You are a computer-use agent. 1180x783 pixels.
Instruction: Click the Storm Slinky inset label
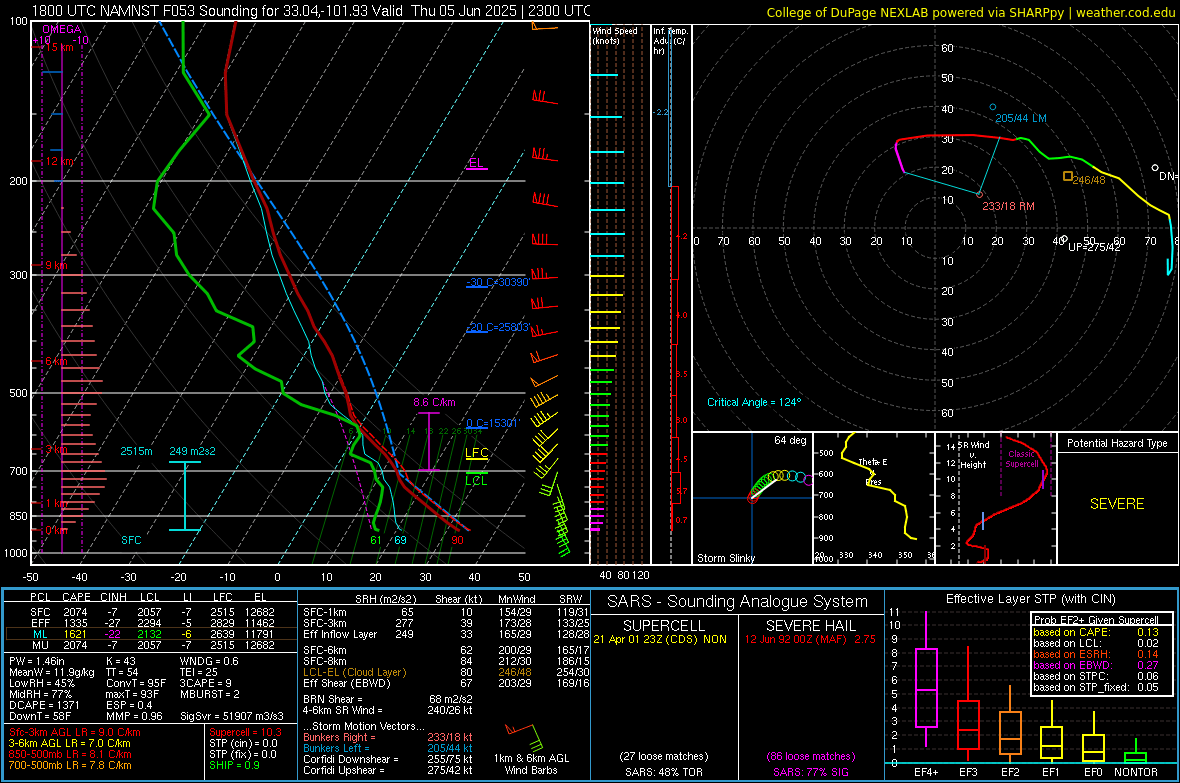pyautogui.click(x=726, y=558)
